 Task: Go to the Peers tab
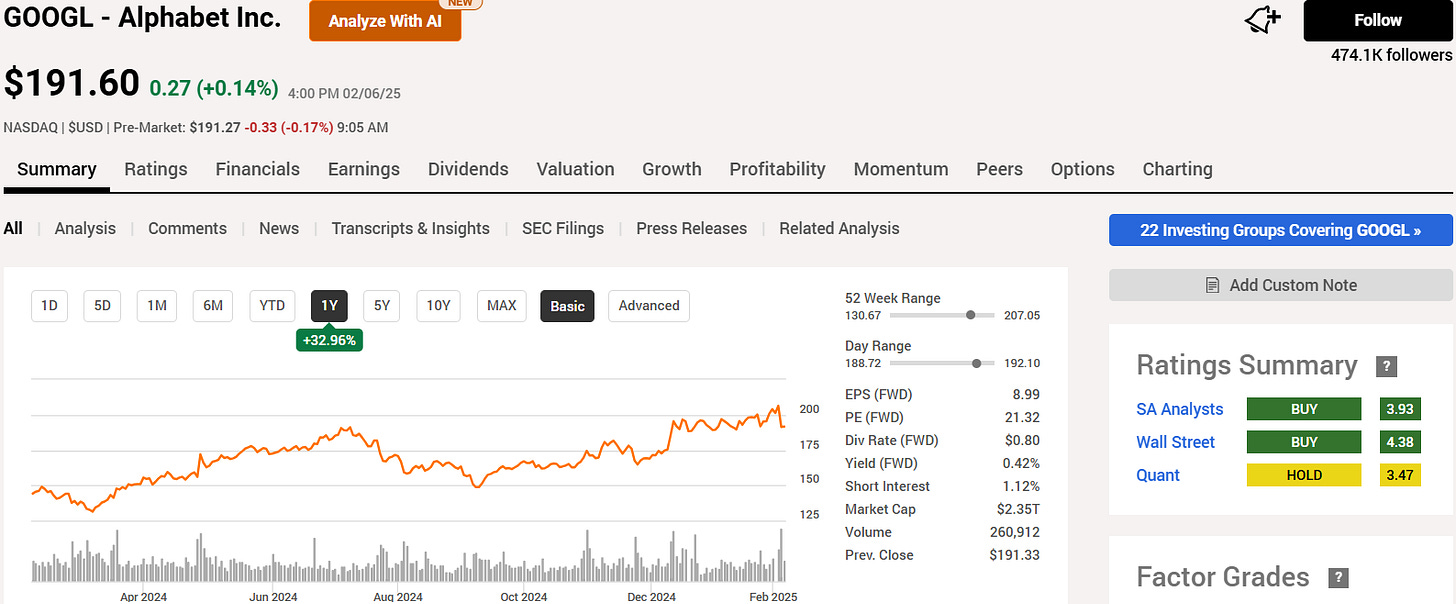point(999,169)
